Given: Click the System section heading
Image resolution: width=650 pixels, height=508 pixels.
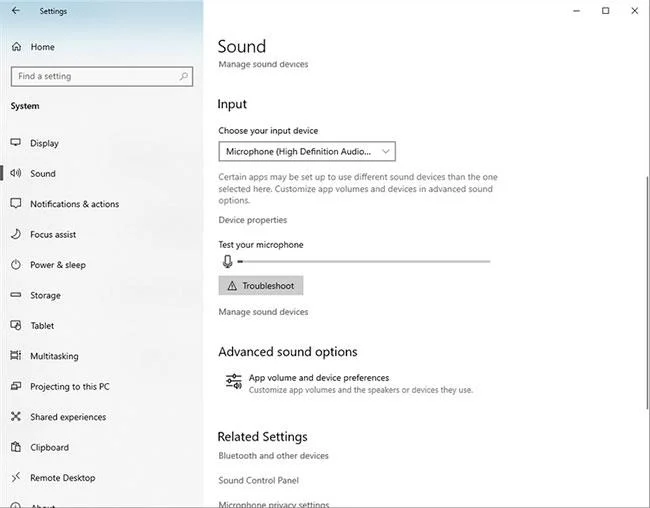Looking at the screenshot, I should tap(25, 106).
